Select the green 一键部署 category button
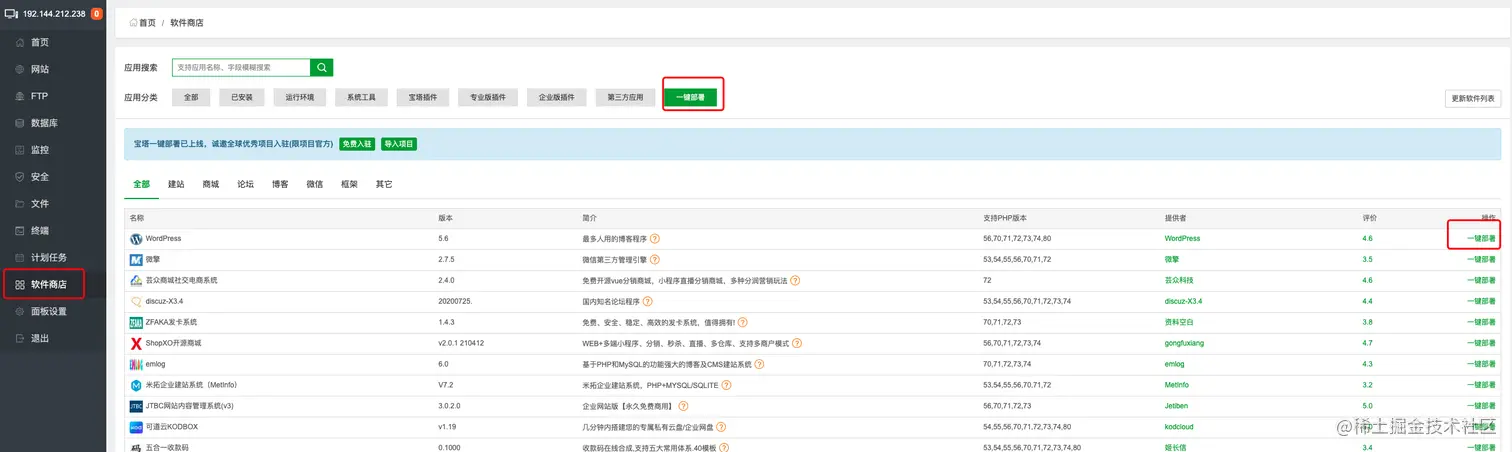Image resolution: width=1512 pixels, height=452 pixels. click(690, 97)
